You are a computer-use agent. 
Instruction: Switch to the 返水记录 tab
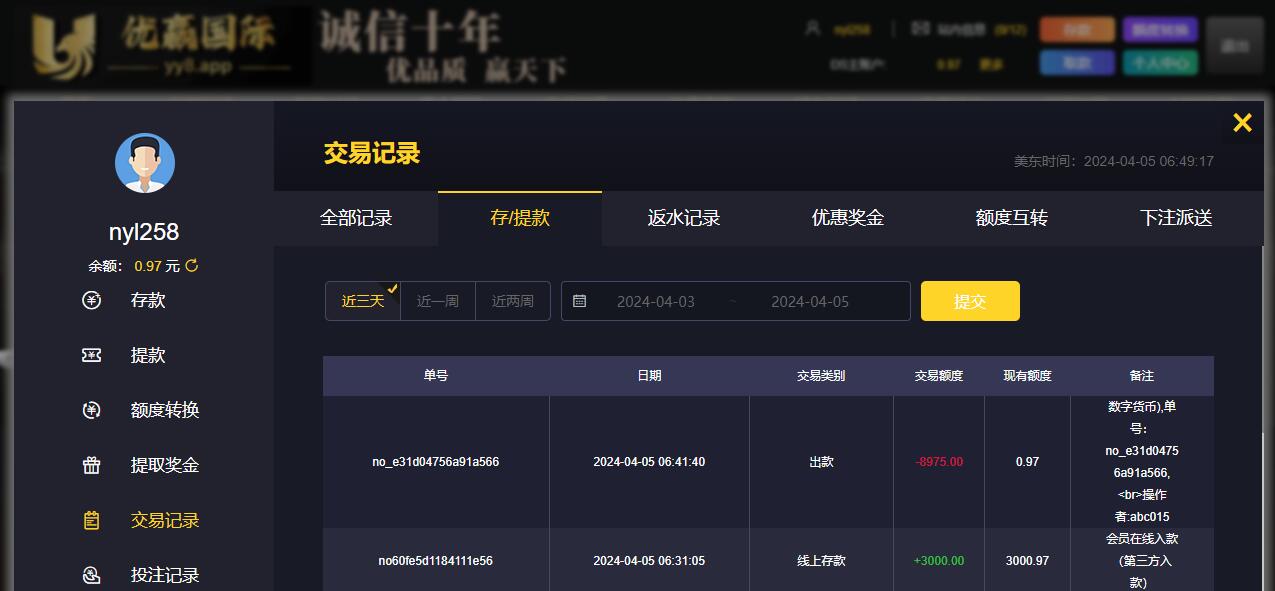(x=684, y=218)
